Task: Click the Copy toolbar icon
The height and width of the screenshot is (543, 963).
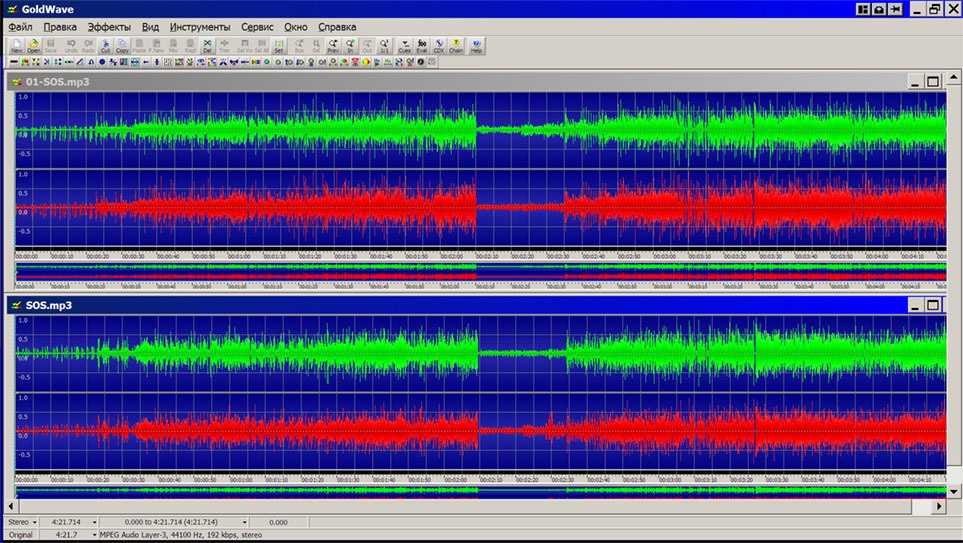Action: (122, 45)
